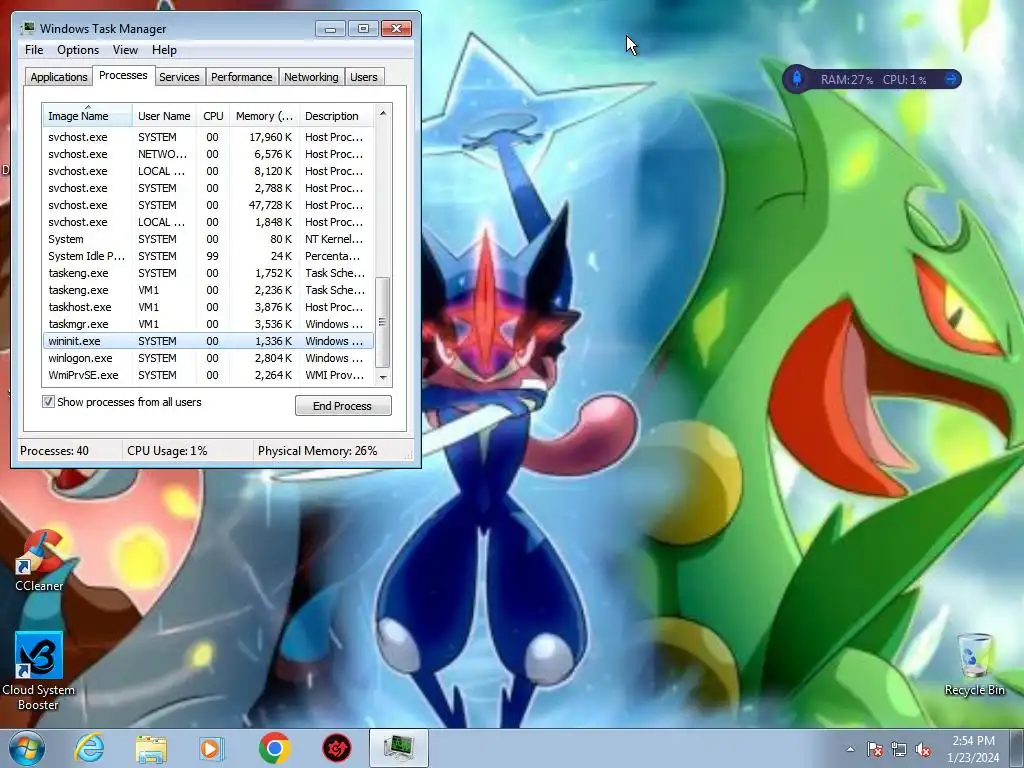
Task: Open the Recycle Bin icon
Action: 974,664
